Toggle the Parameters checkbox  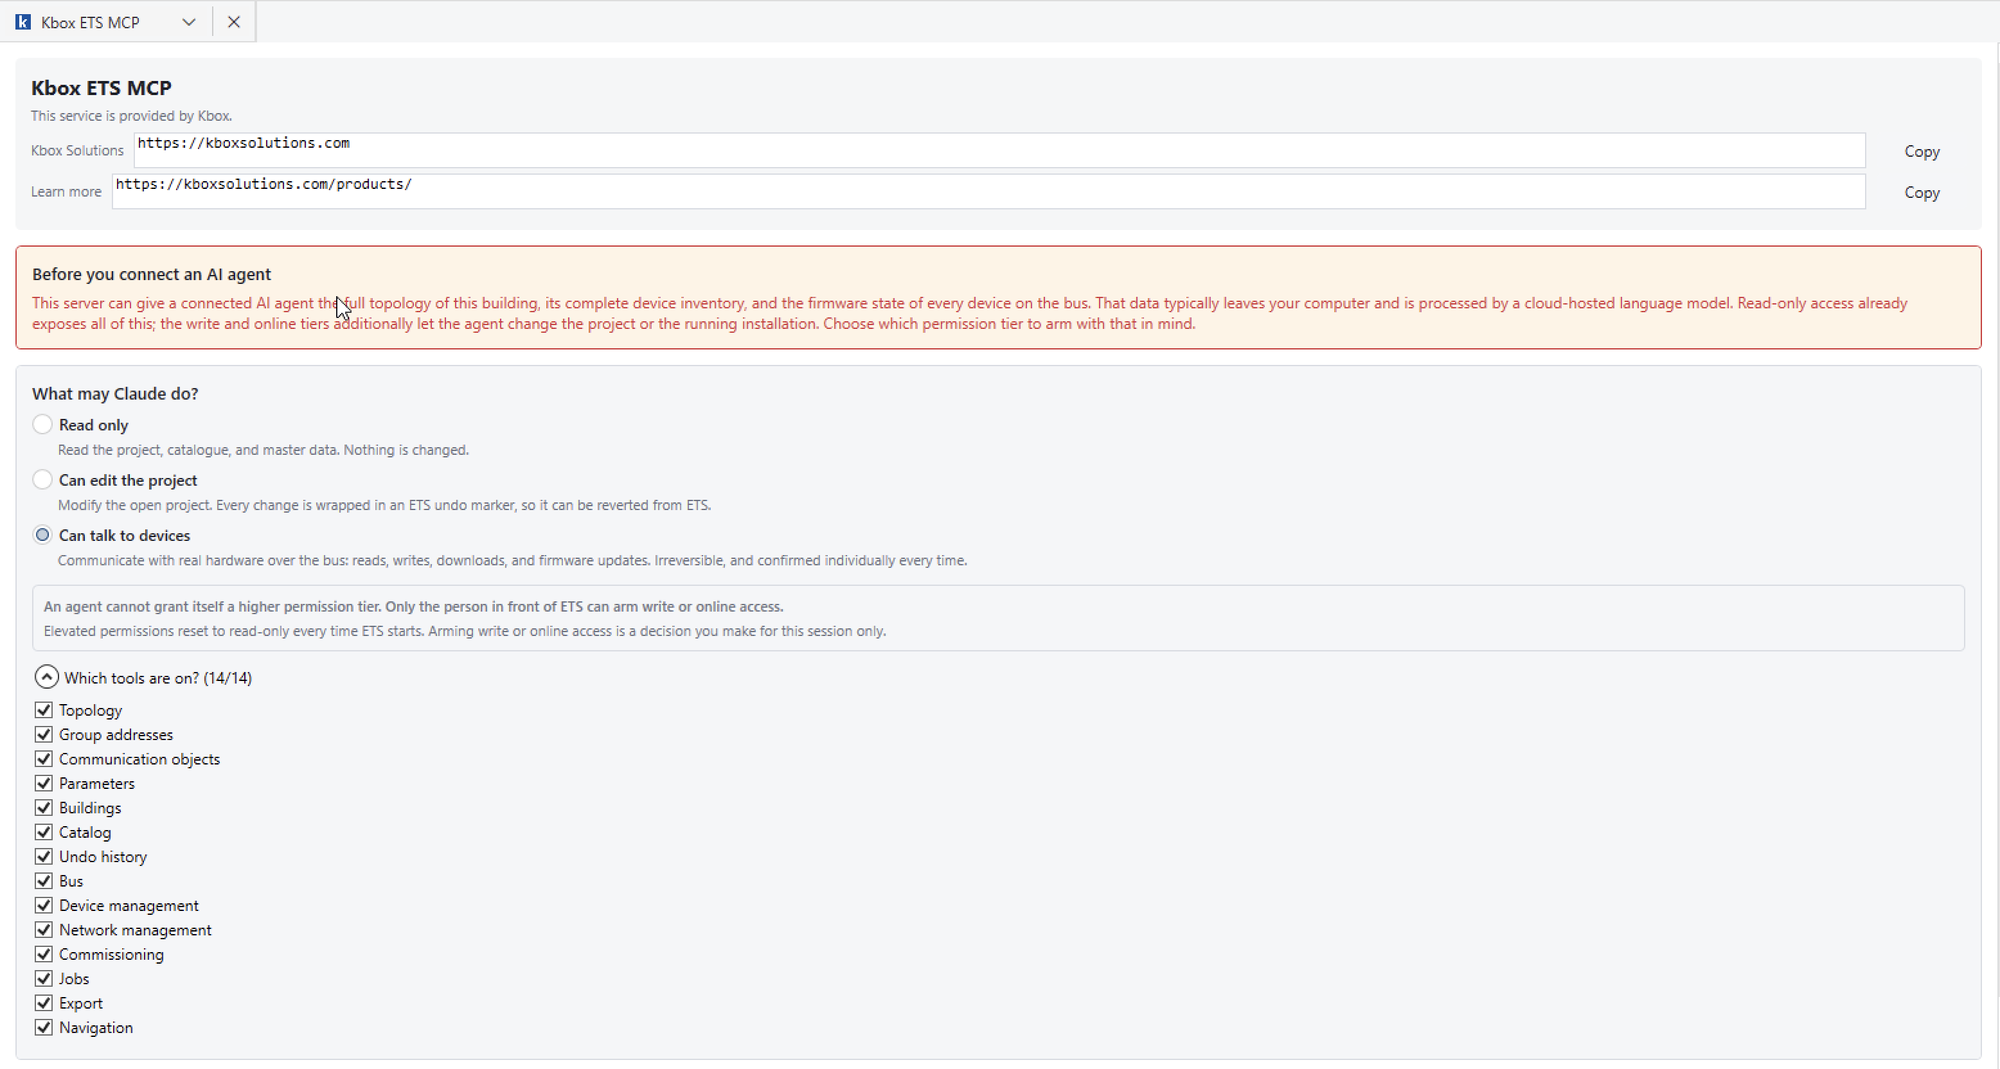coord(43,783)
